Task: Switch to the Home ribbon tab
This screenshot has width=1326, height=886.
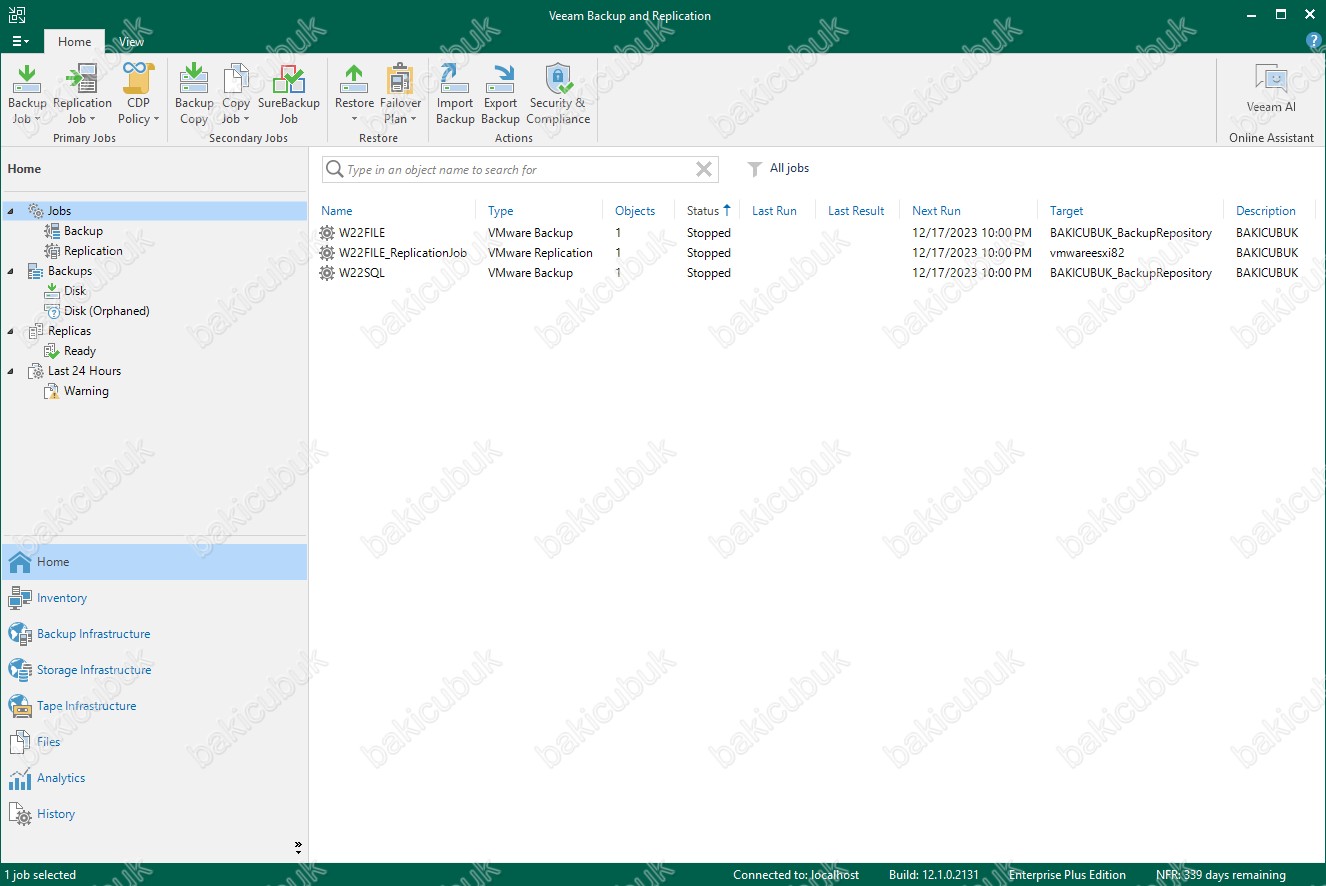Action: (74, 41)
